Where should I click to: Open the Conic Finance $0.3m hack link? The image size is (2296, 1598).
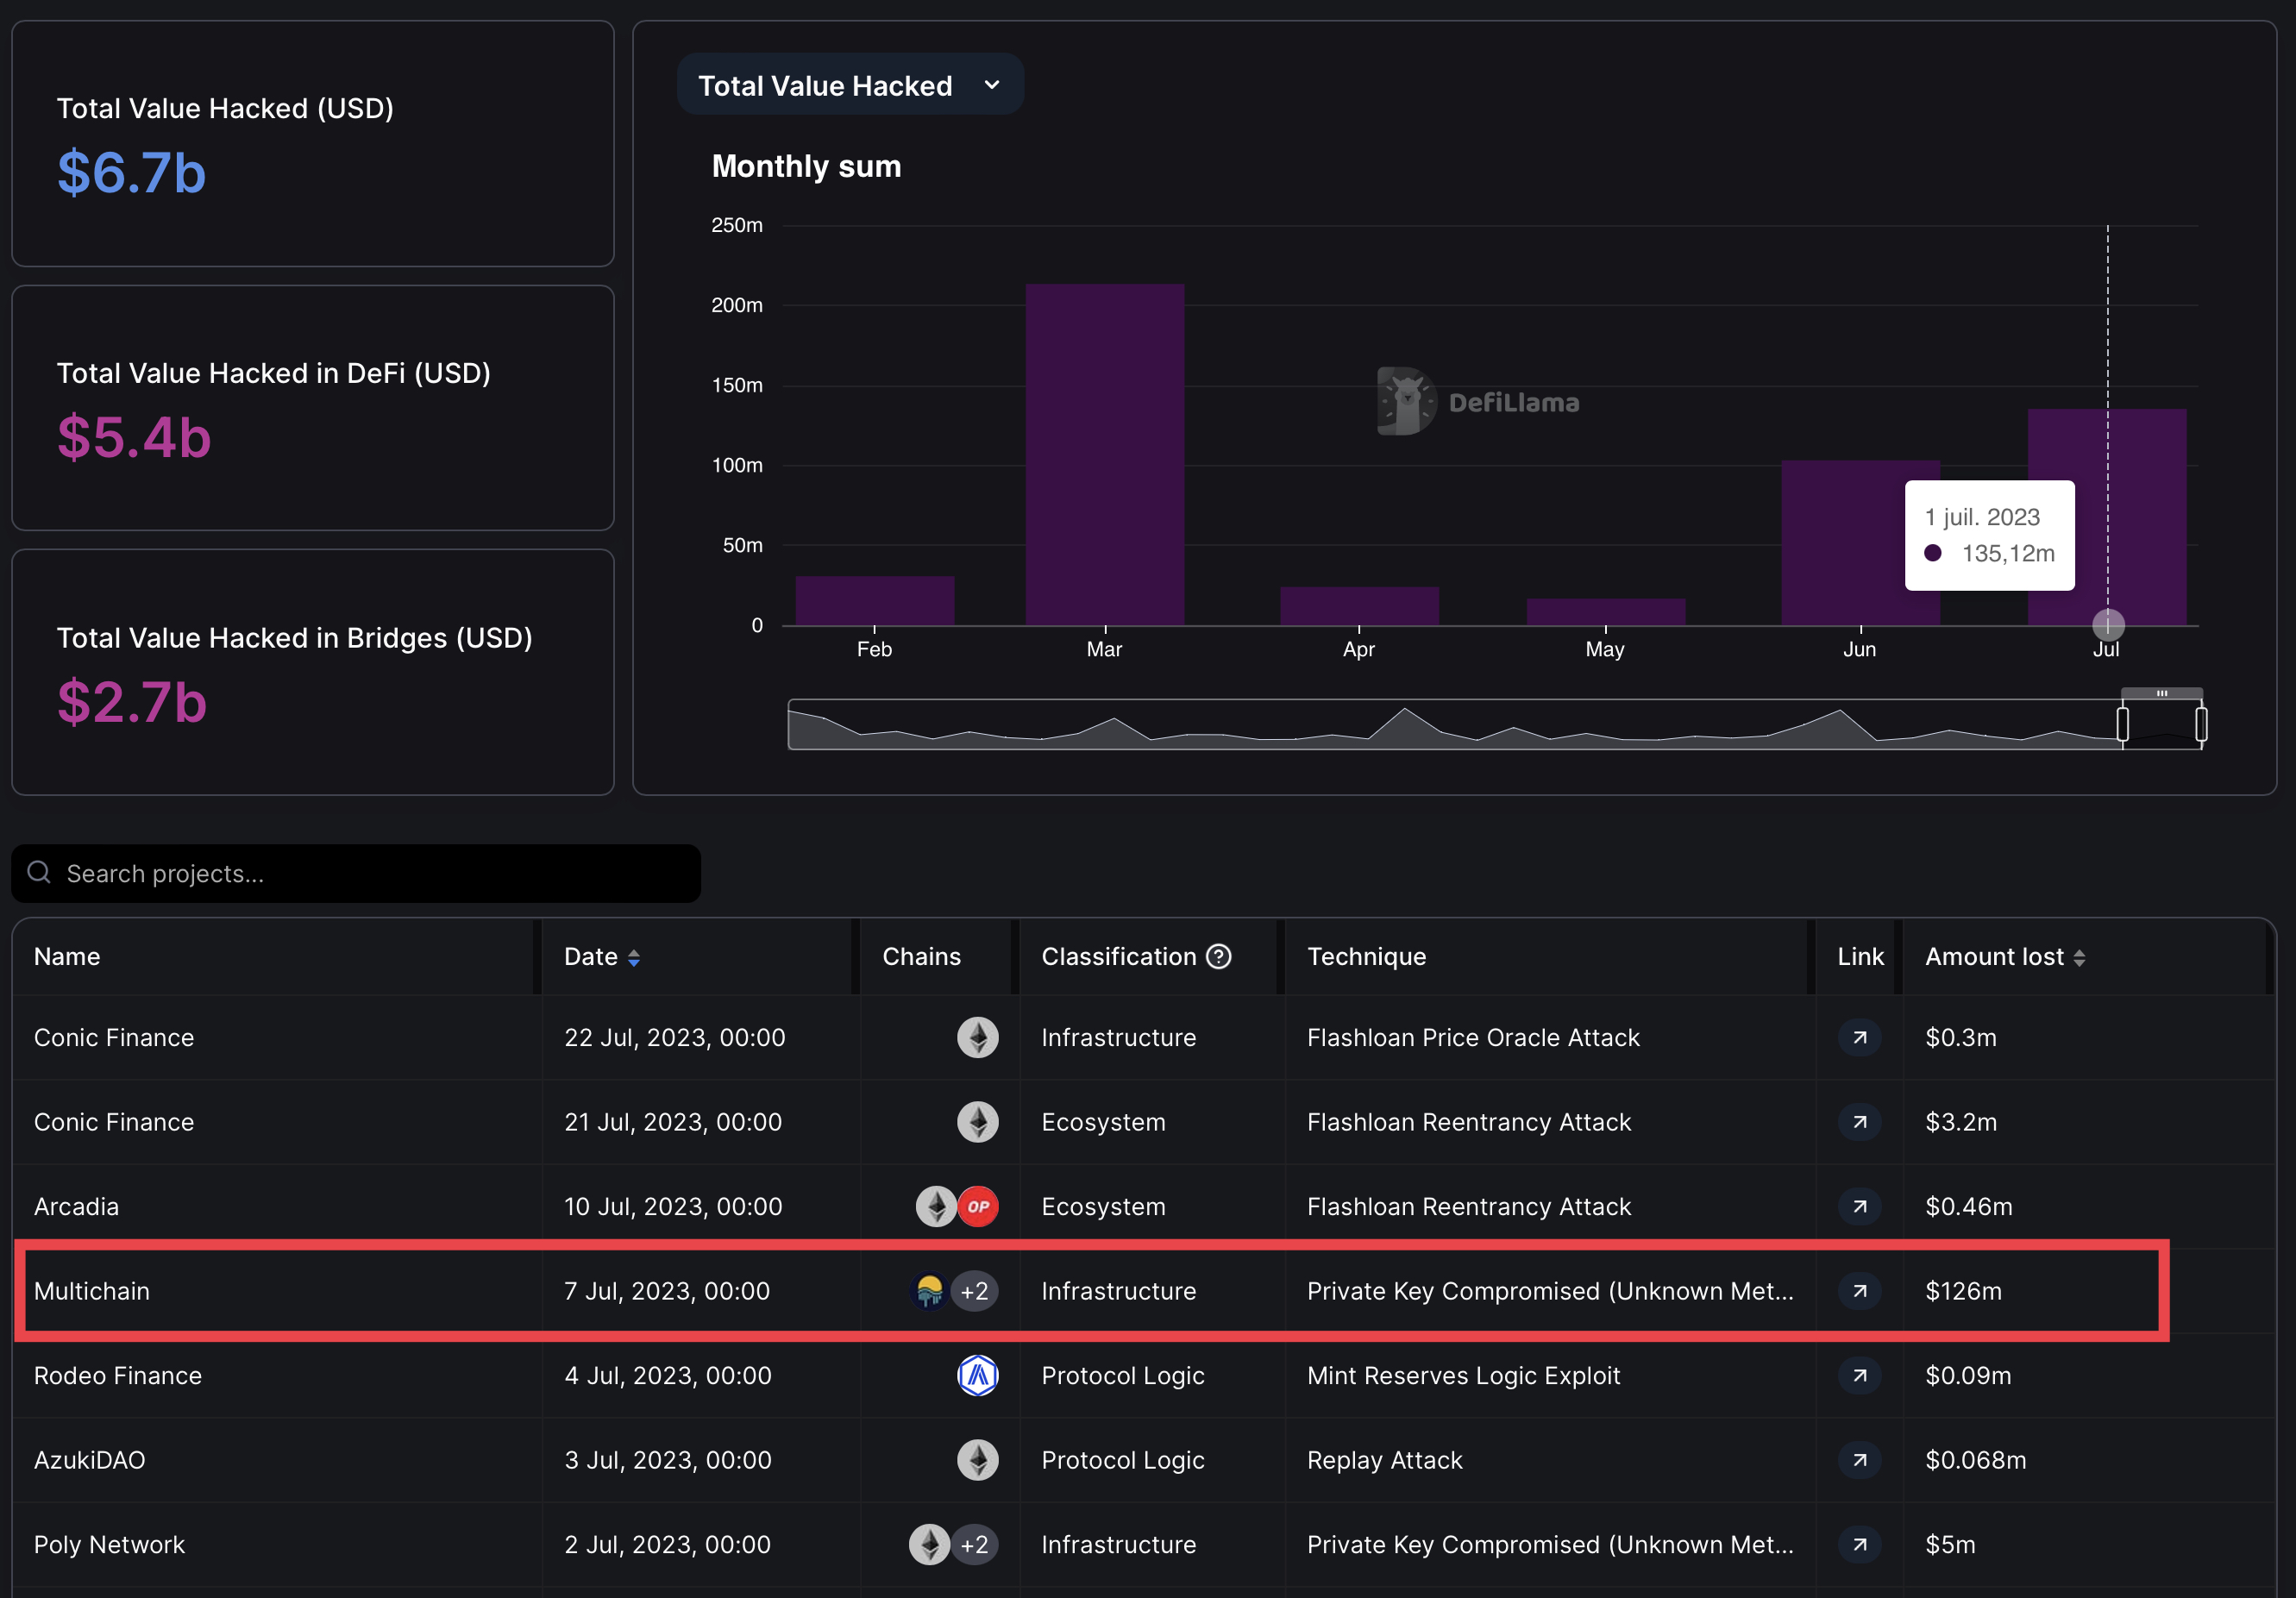(x=1859, y=1038)
